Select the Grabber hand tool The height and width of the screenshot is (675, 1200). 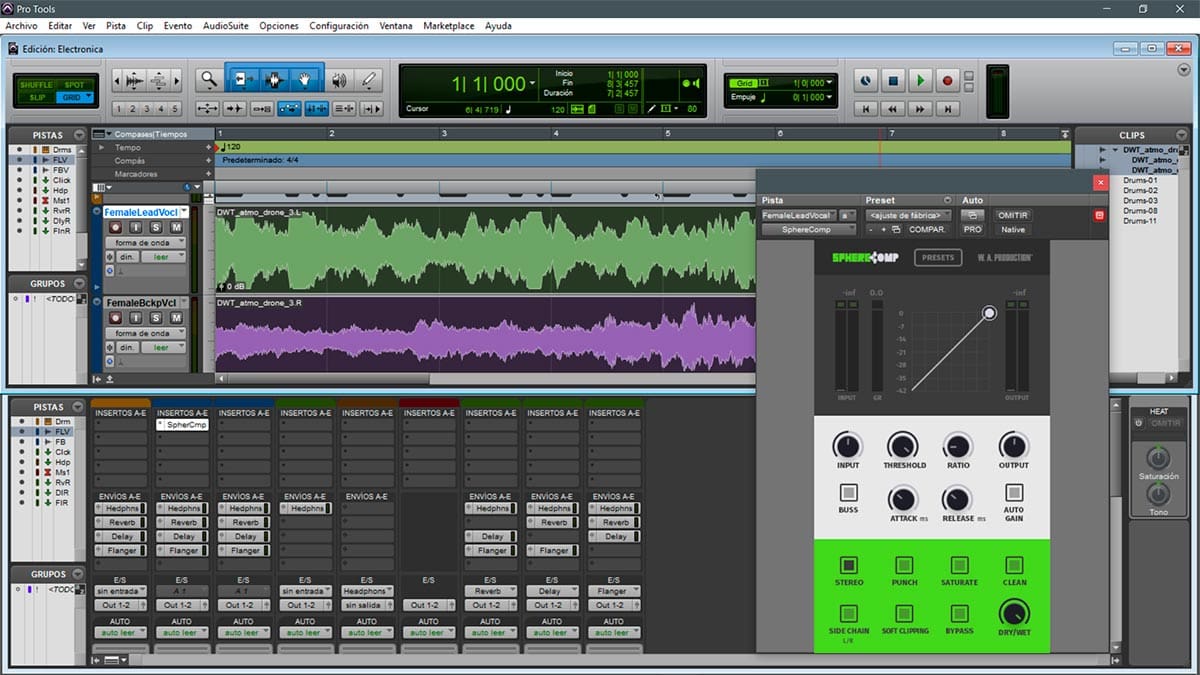coord(306,80)
